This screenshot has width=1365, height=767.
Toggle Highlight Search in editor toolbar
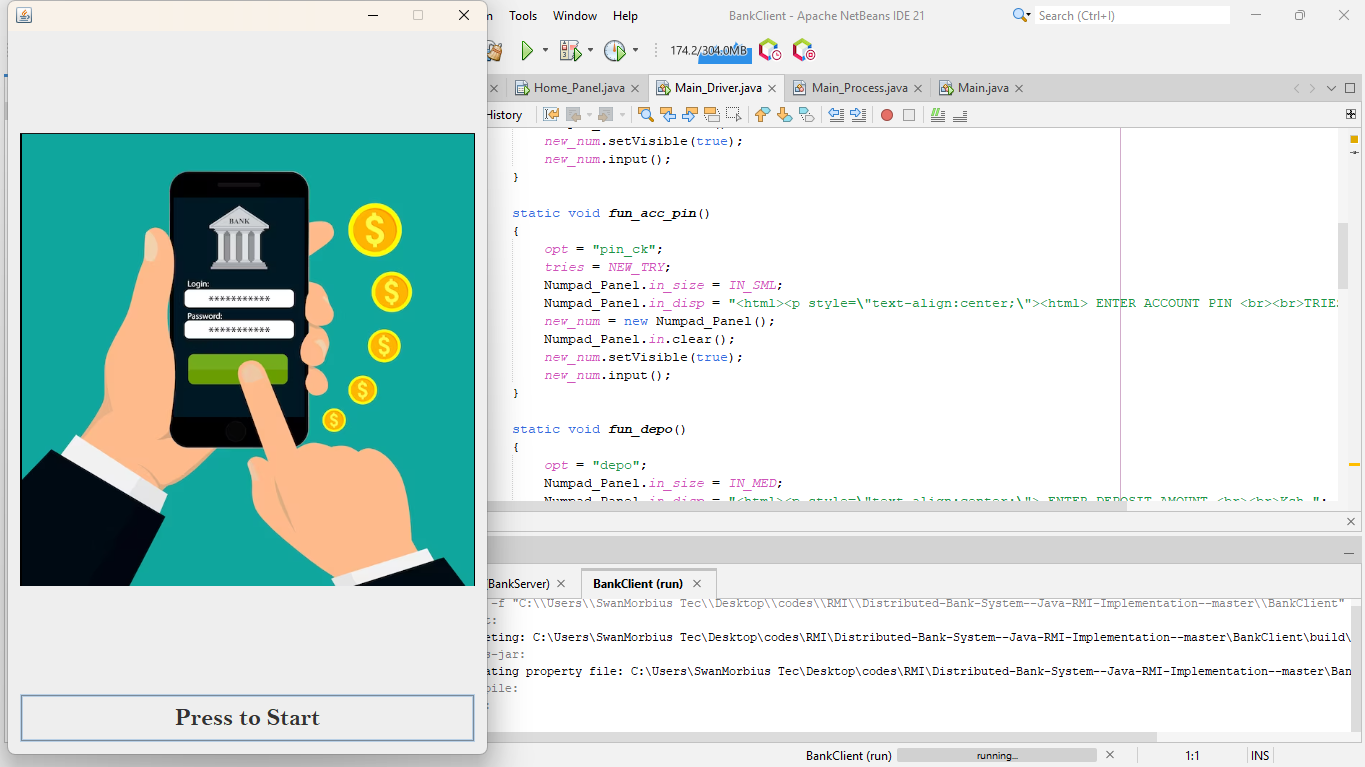(x=712, y=115)
